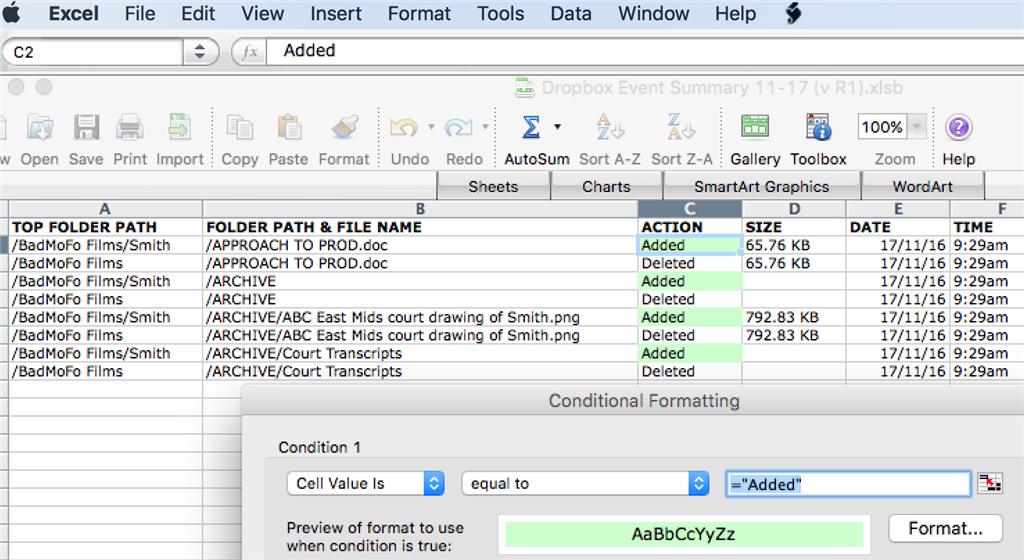Viewport: 1024px width, 560px height.
Task: Open the Toolbox icon
Action: click(818, 127)
